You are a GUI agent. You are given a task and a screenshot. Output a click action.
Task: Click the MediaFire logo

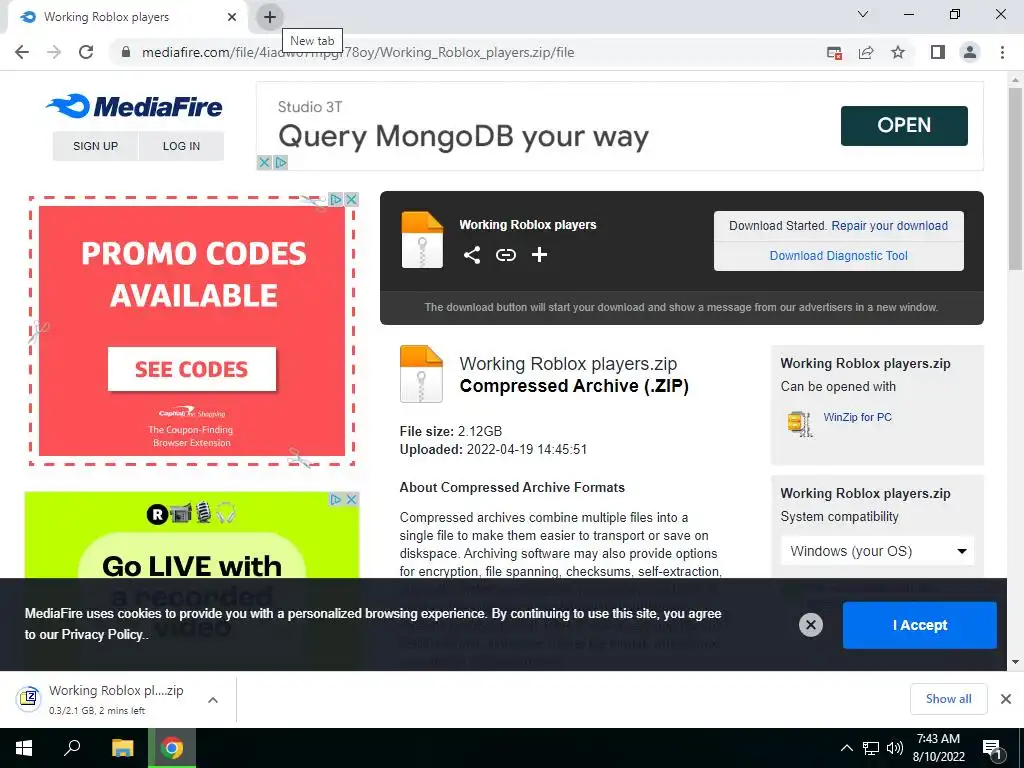[x=134, y=106]
